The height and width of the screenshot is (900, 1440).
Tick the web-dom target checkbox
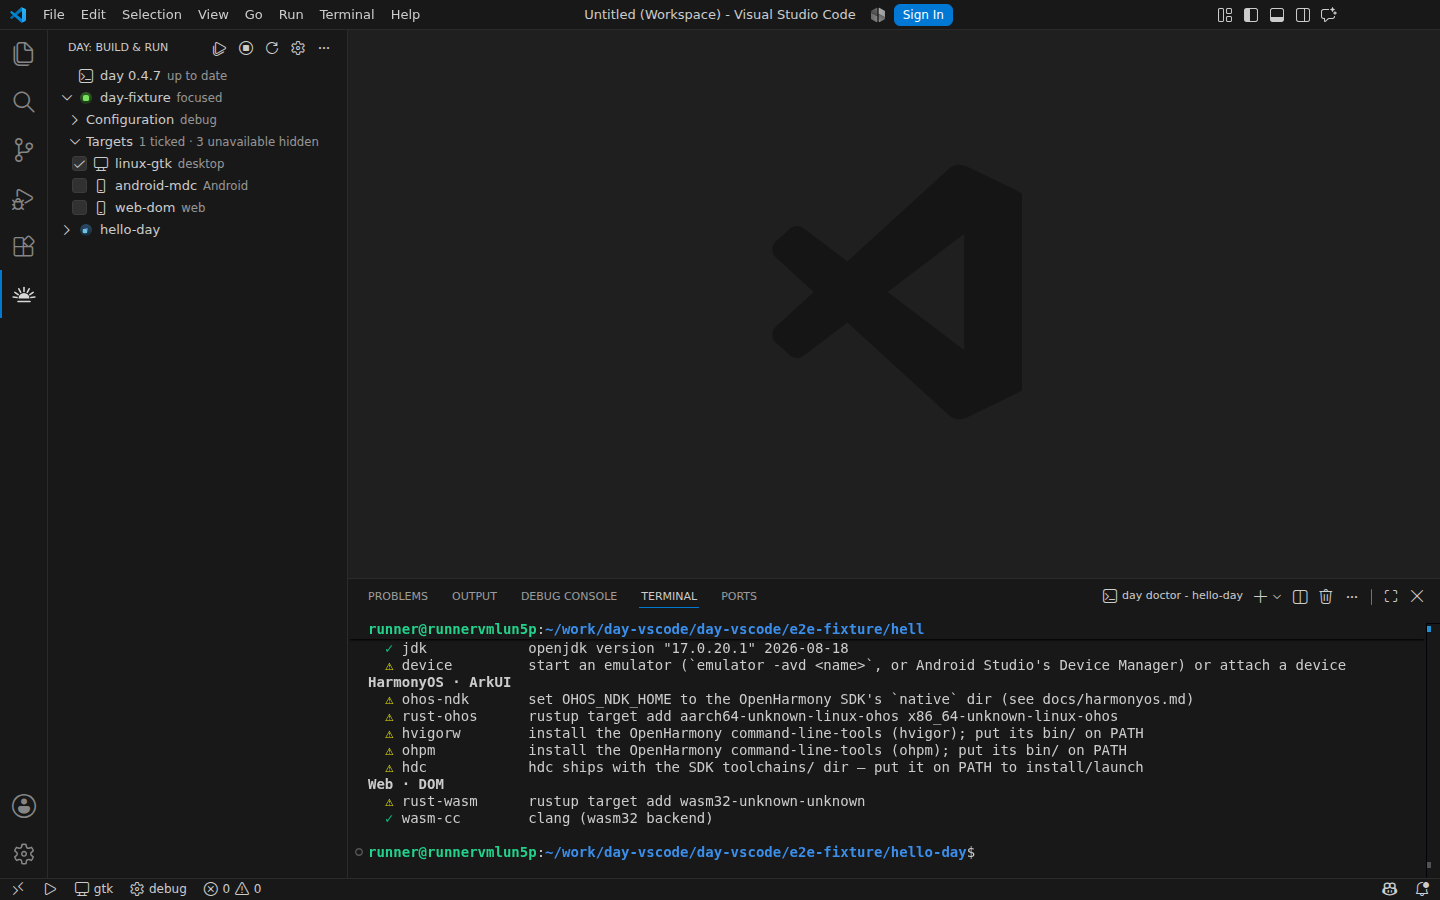[x=80, y=208]
